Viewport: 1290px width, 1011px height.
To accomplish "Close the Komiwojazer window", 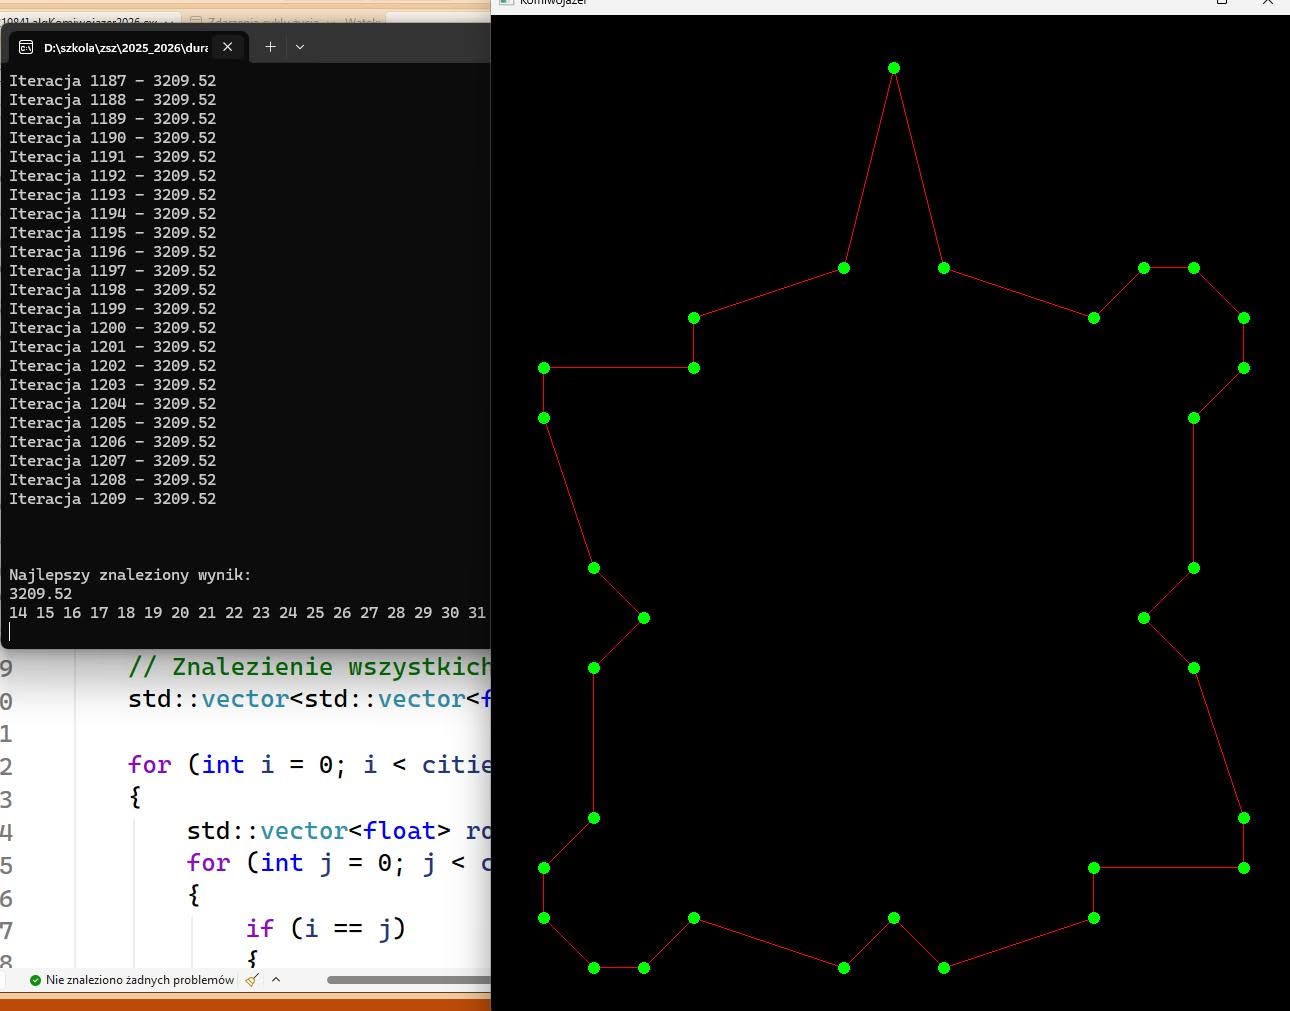I will [x=1267, y=2].
